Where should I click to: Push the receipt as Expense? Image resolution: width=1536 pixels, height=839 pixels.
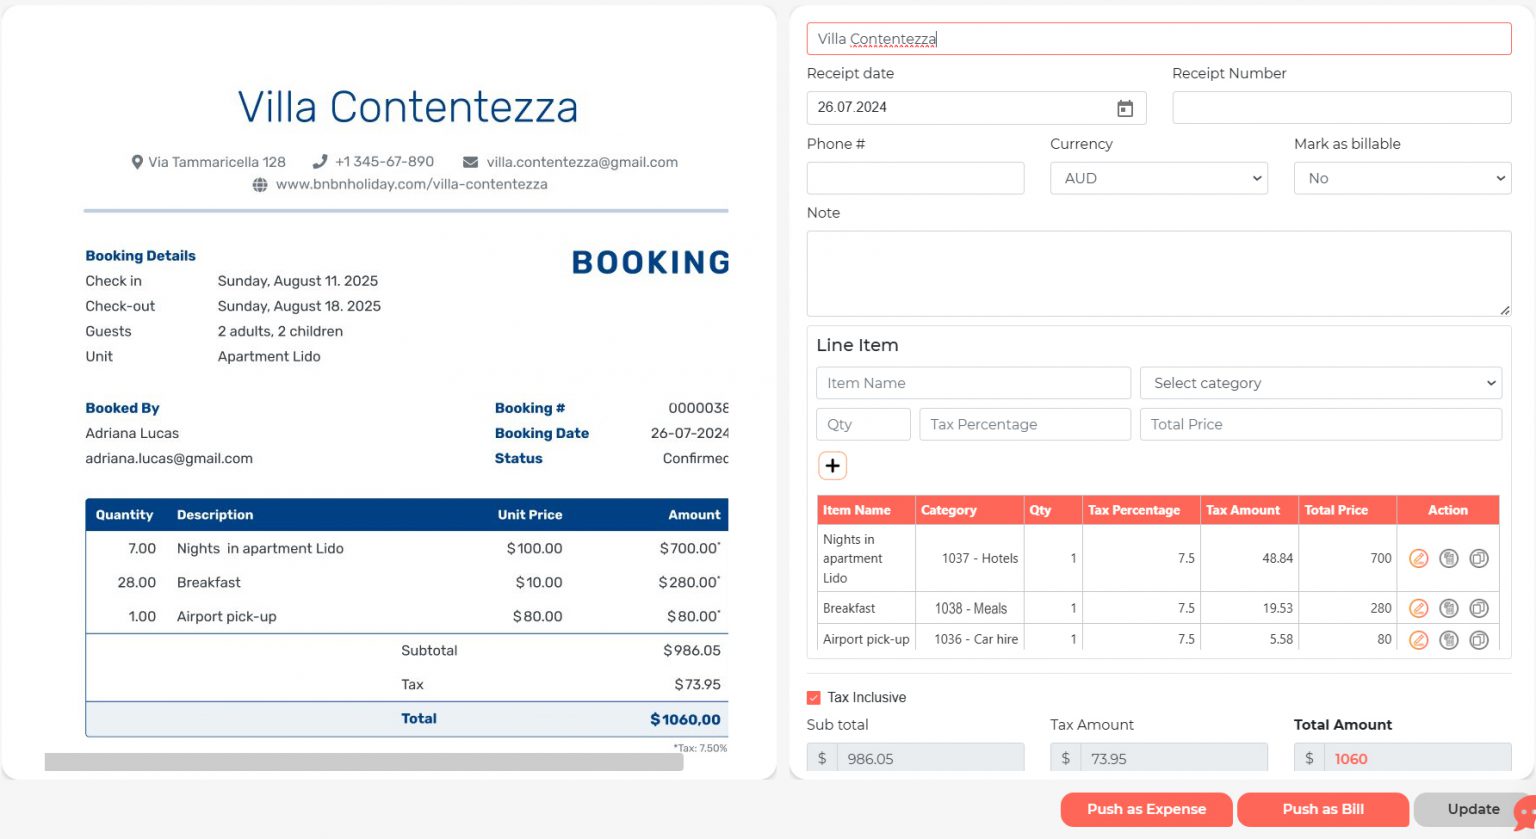pos(1146,810)
